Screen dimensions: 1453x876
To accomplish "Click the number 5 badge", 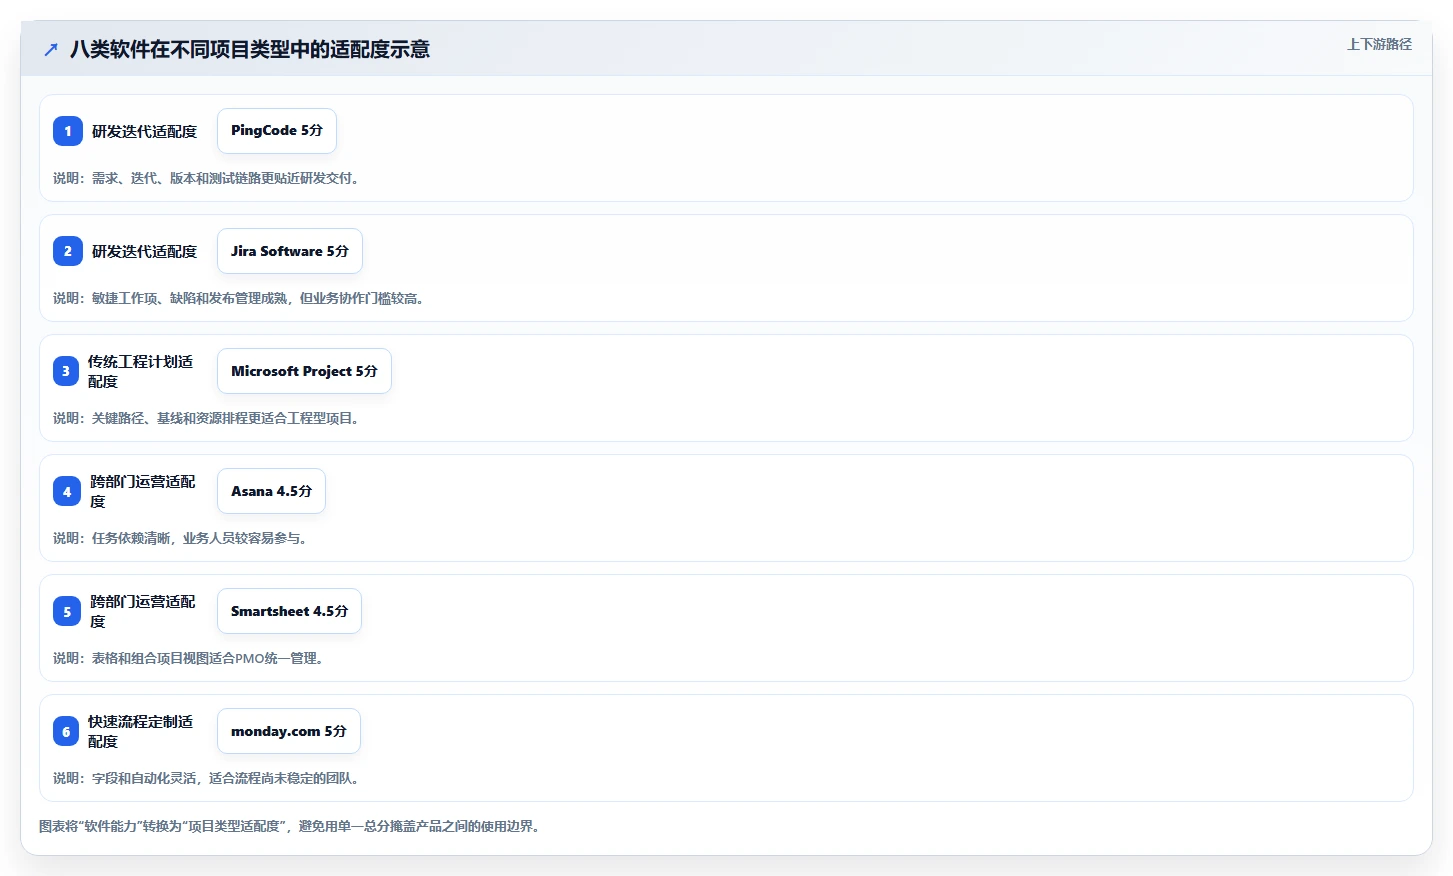I will (x=67, y=611).
